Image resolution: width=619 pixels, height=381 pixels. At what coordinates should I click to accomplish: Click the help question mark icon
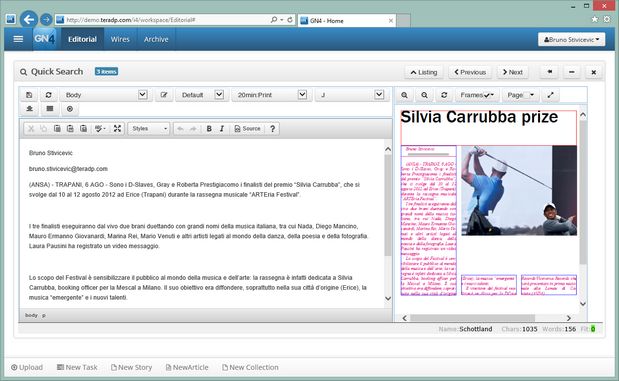click(x=272, y=129)
